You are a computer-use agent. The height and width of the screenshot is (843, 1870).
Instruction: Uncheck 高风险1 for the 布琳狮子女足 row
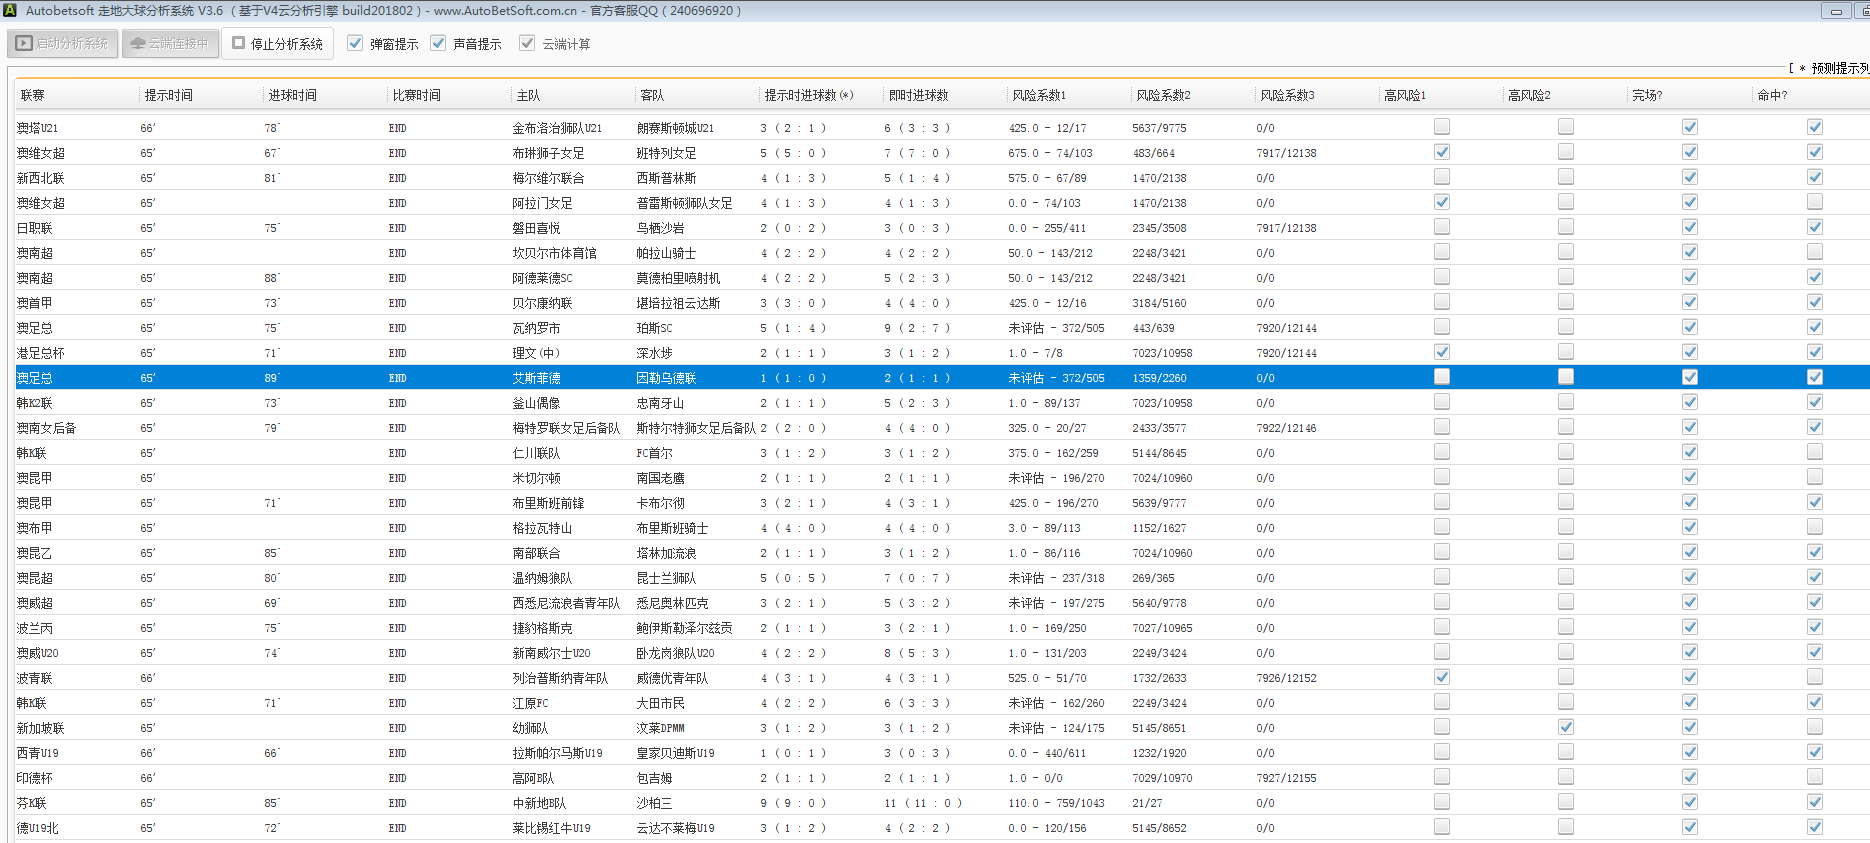point(1441,152)
